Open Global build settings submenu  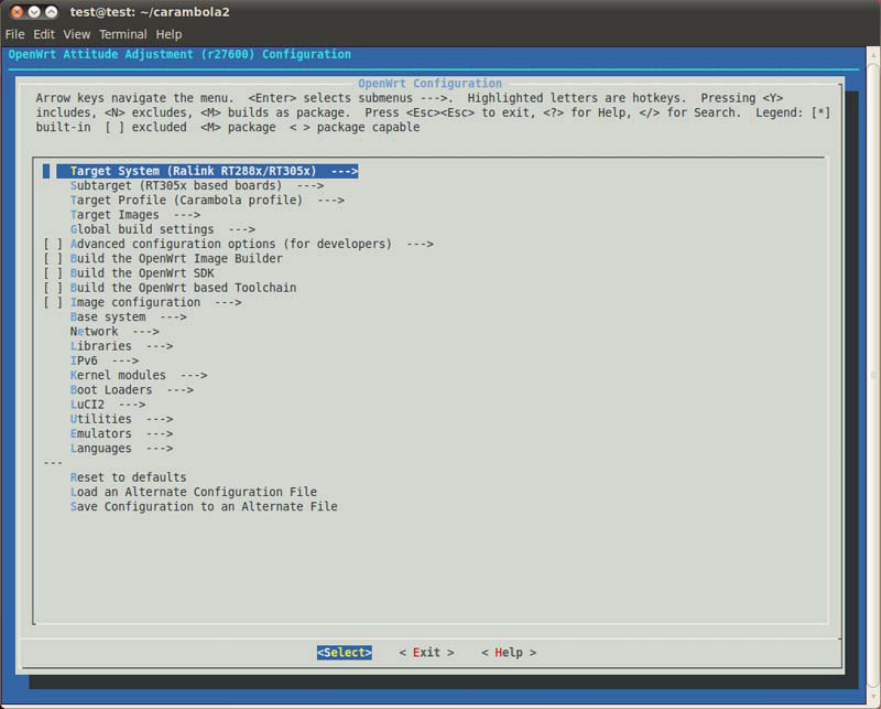[x=162, y=230]
